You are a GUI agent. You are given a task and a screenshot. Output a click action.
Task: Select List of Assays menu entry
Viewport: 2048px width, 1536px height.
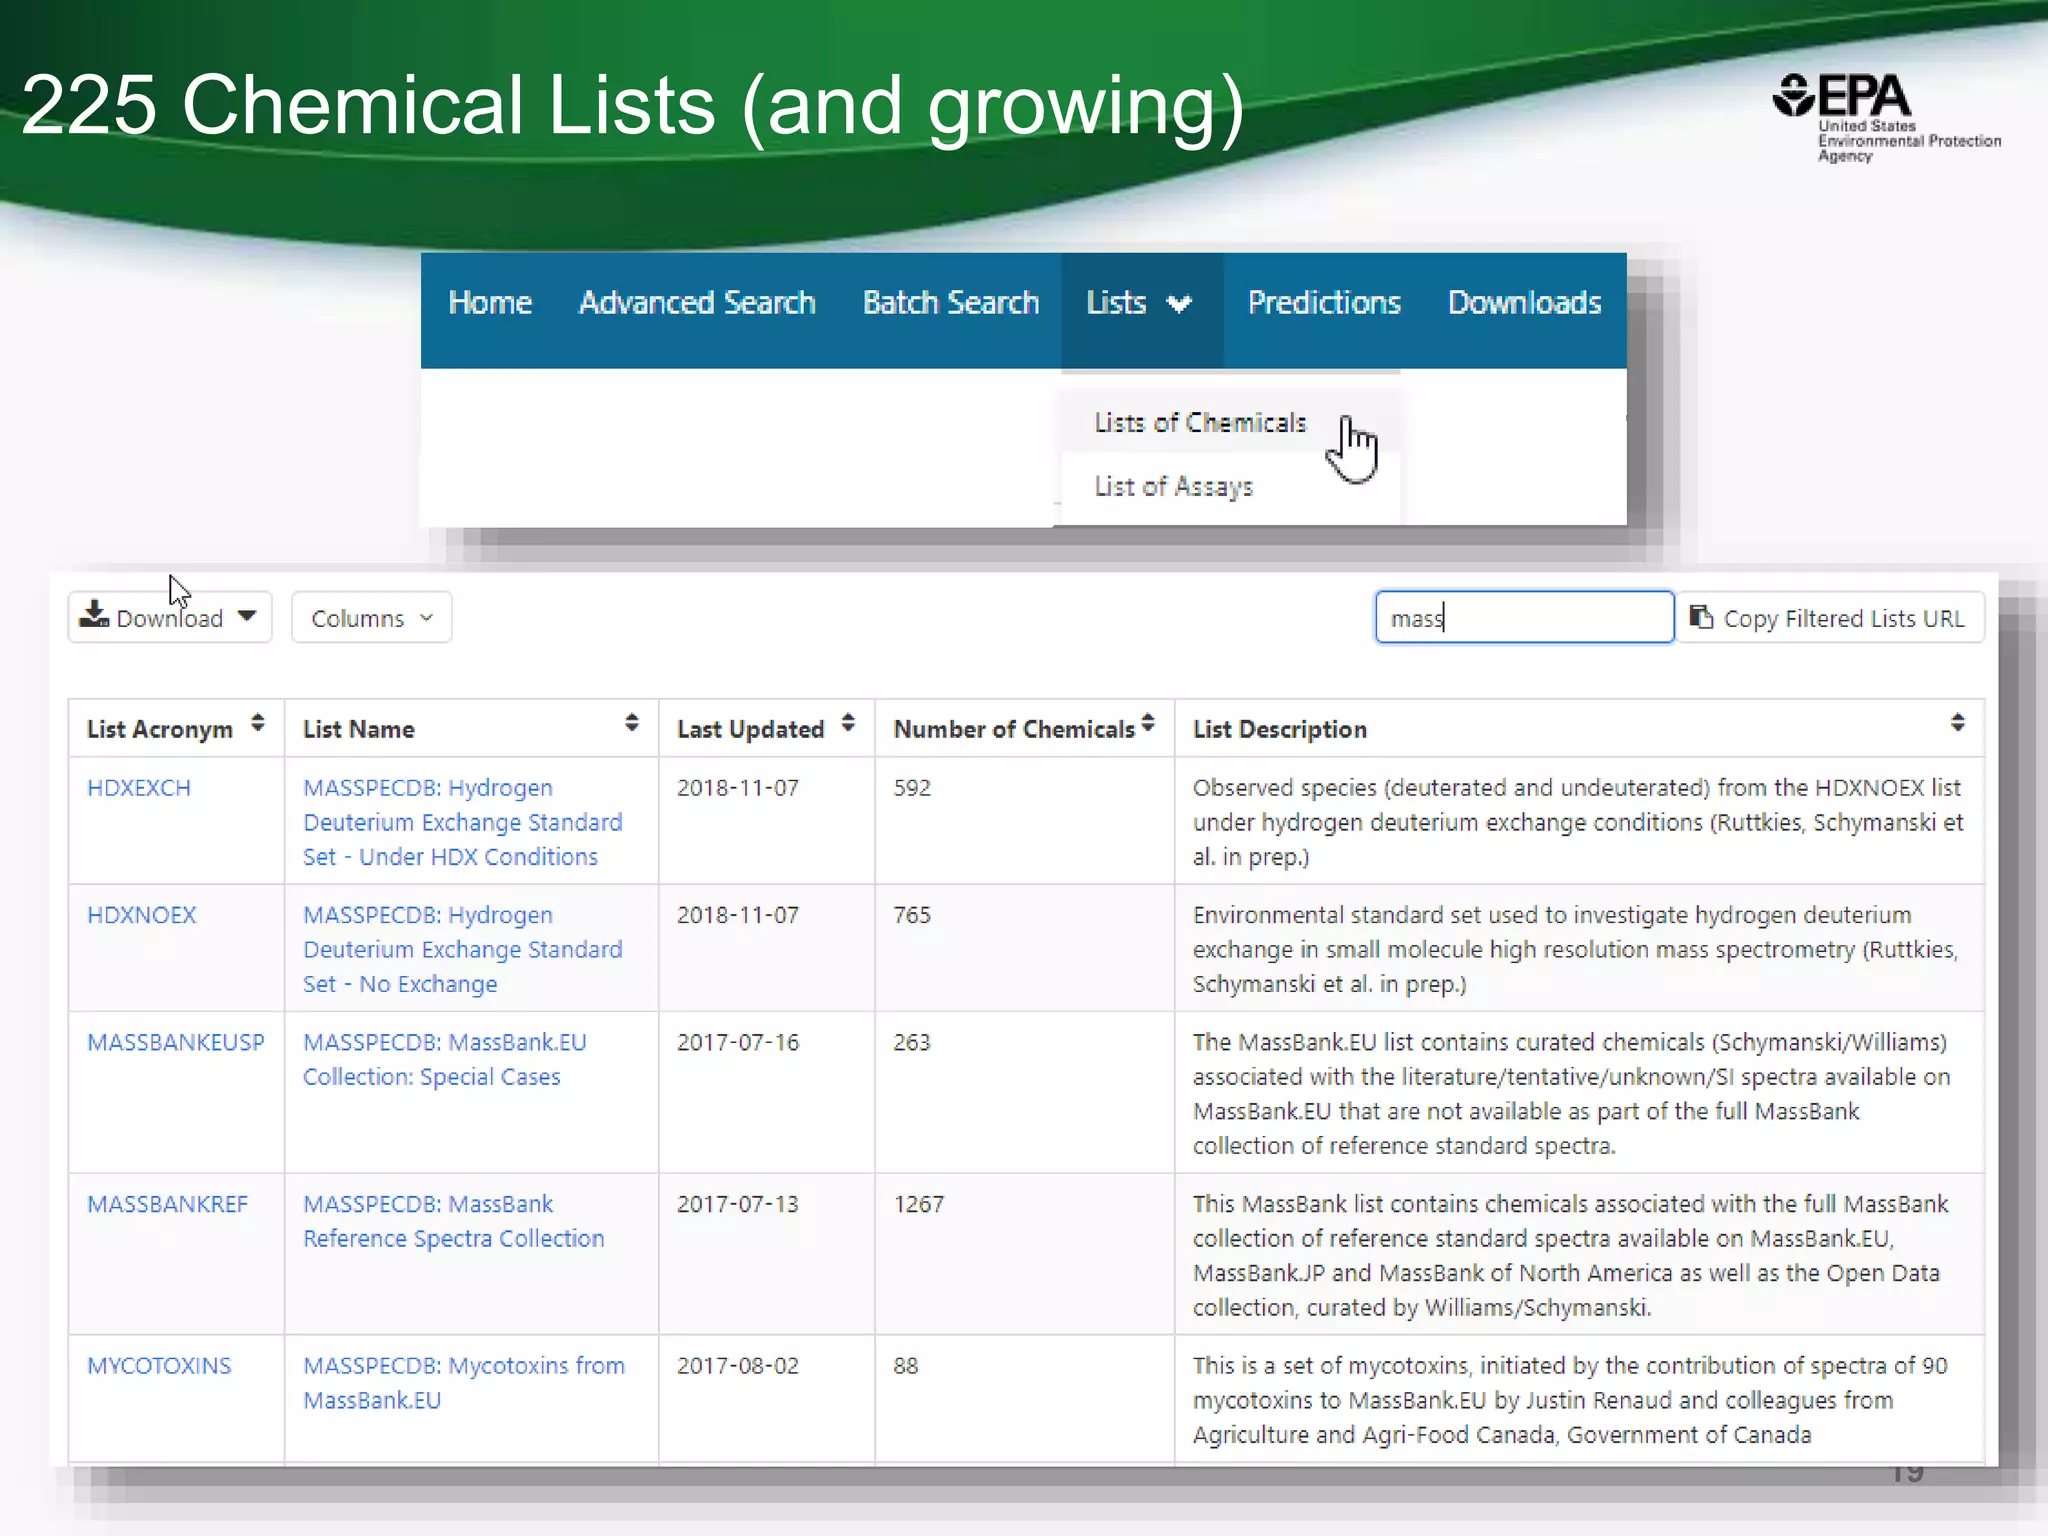pos(1173,487)
